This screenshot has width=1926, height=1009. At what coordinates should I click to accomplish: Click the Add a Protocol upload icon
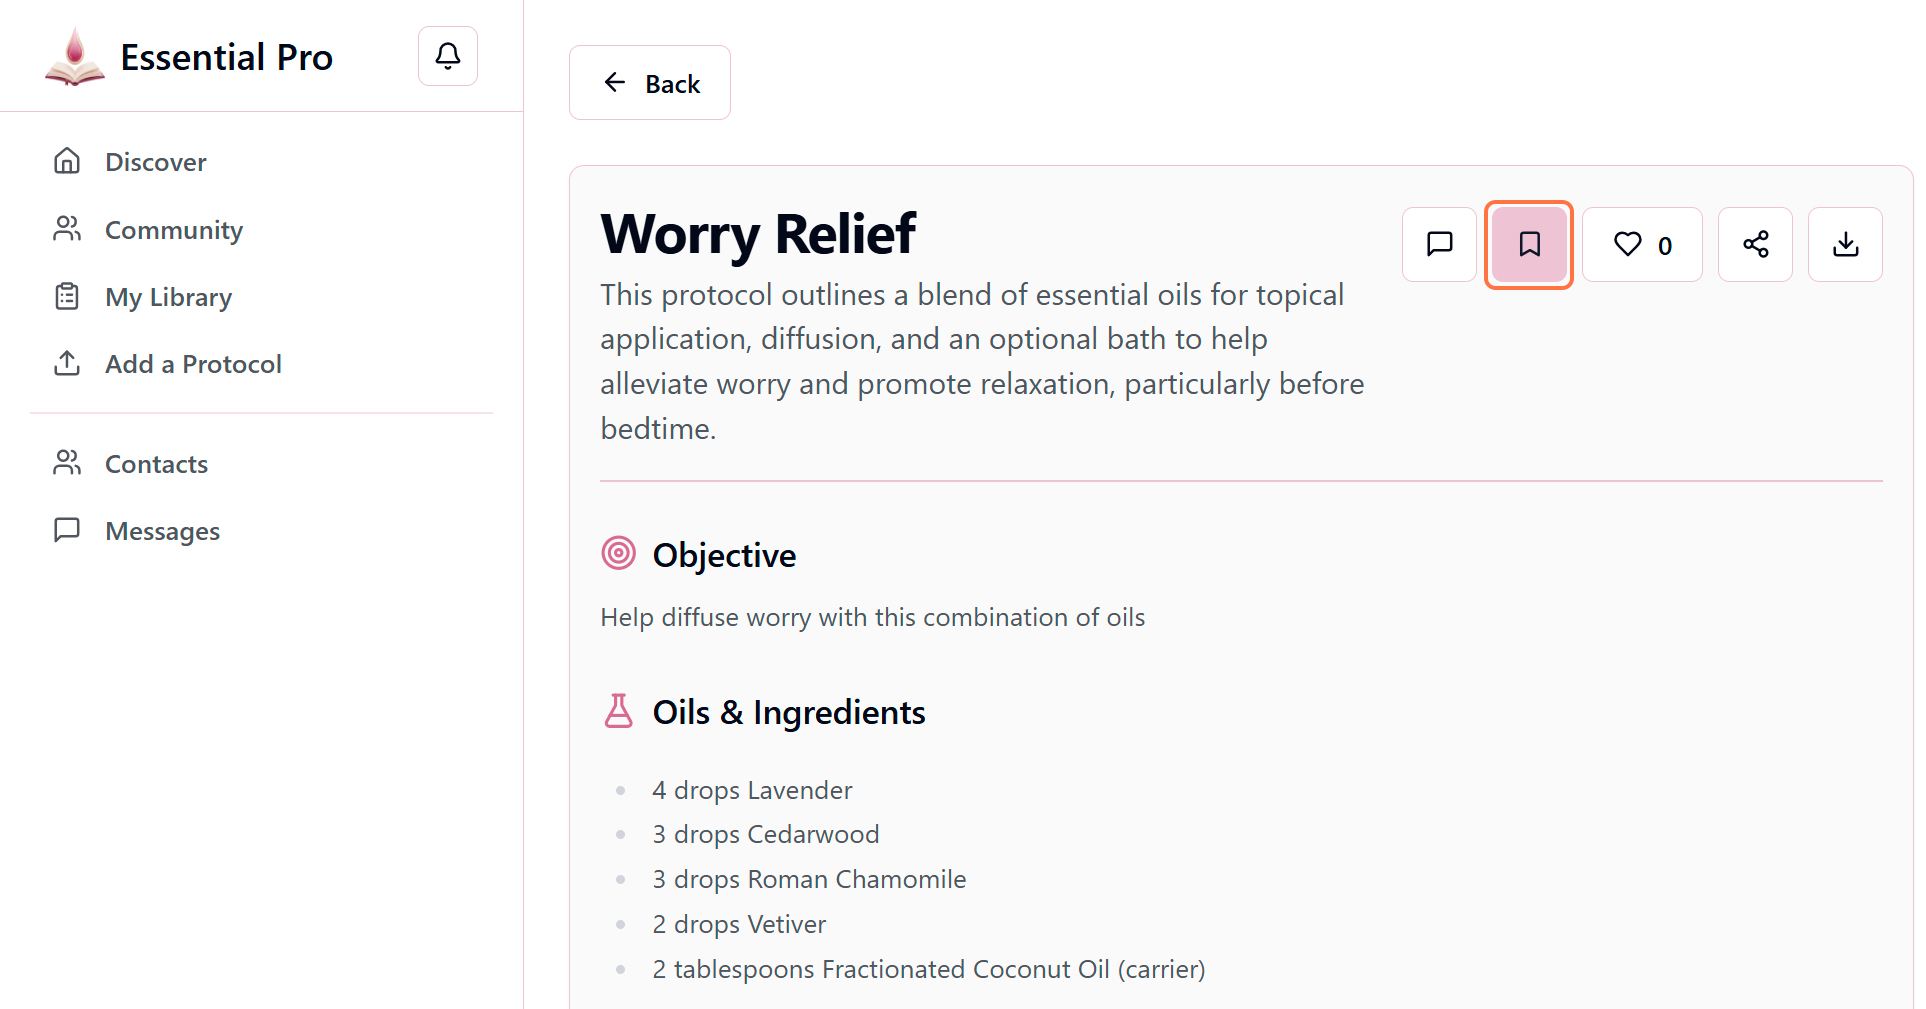pos(67,363)
